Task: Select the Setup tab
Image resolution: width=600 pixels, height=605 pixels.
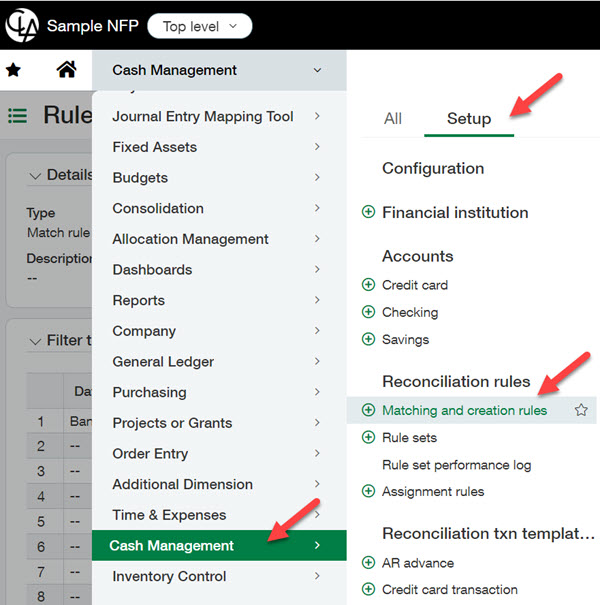Action: tap(468, 119)
